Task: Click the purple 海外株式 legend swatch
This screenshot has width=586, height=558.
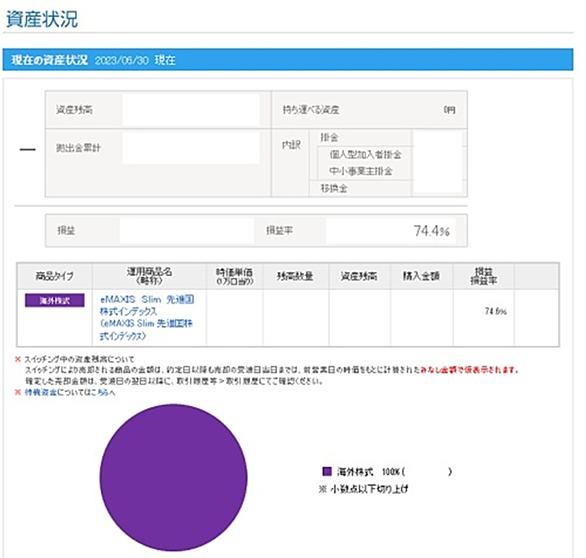Action: (x=327, y=471)
